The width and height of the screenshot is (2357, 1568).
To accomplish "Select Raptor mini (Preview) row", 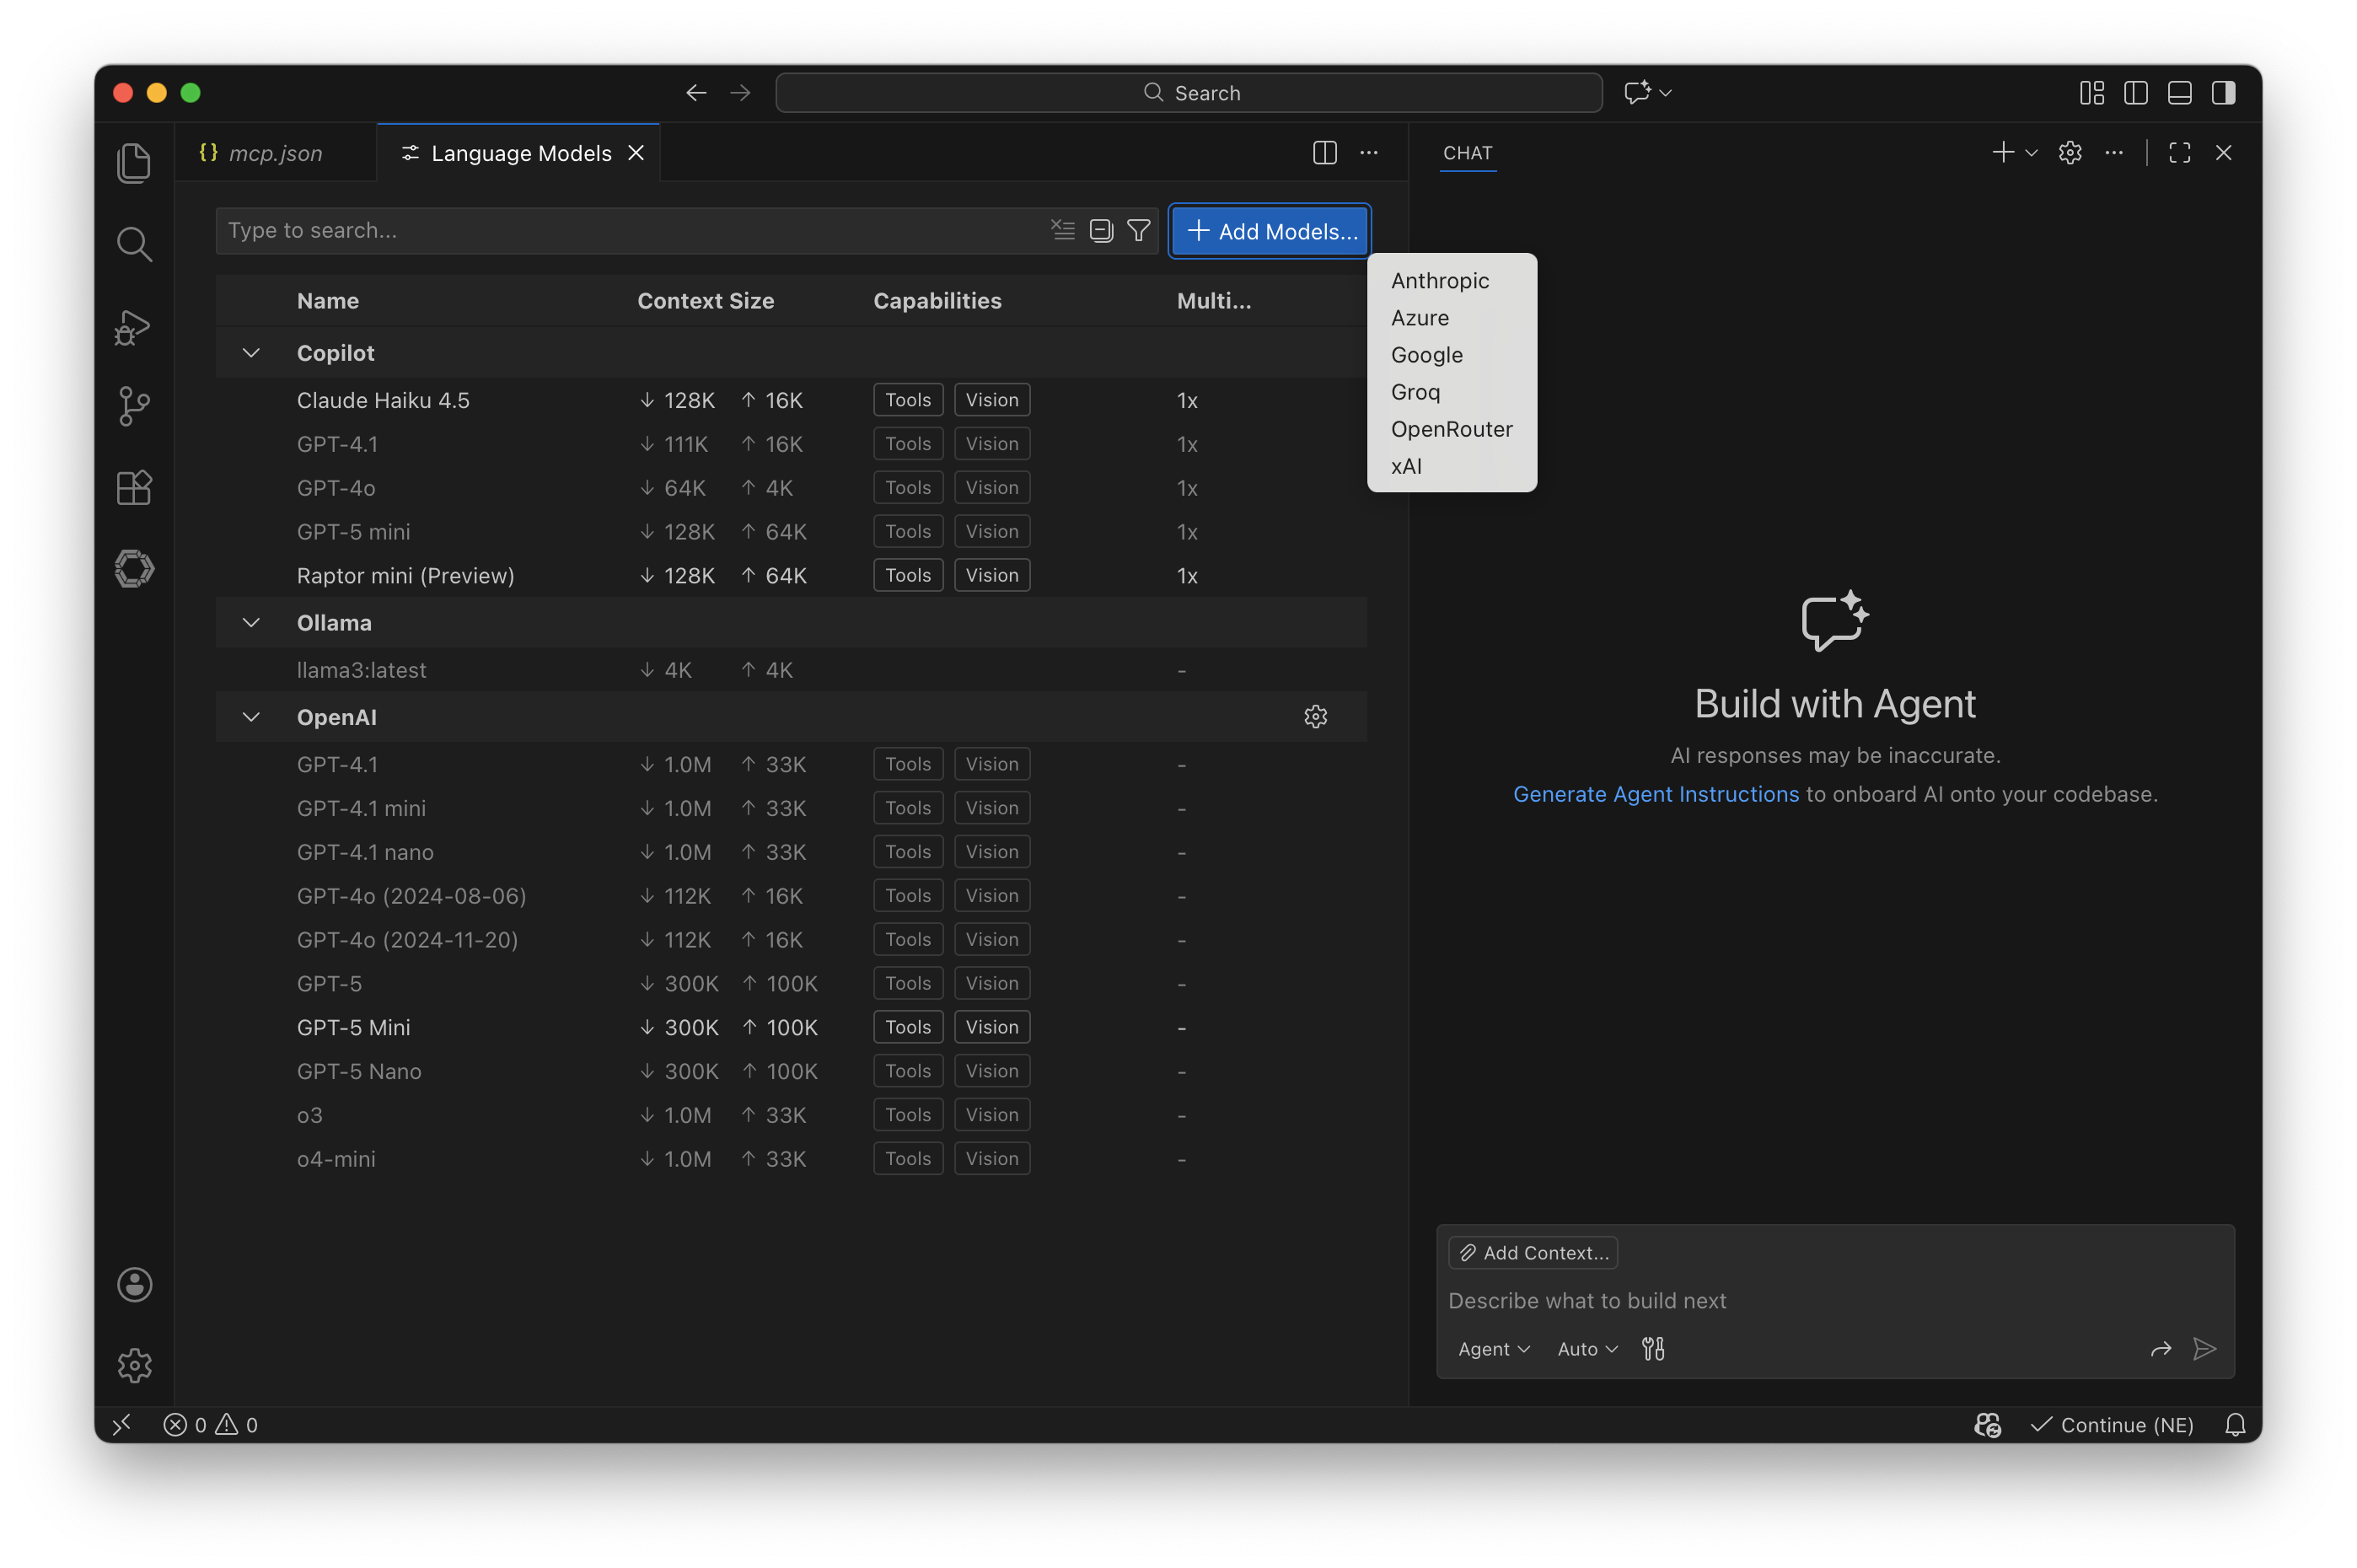I will tap(791, 576).
